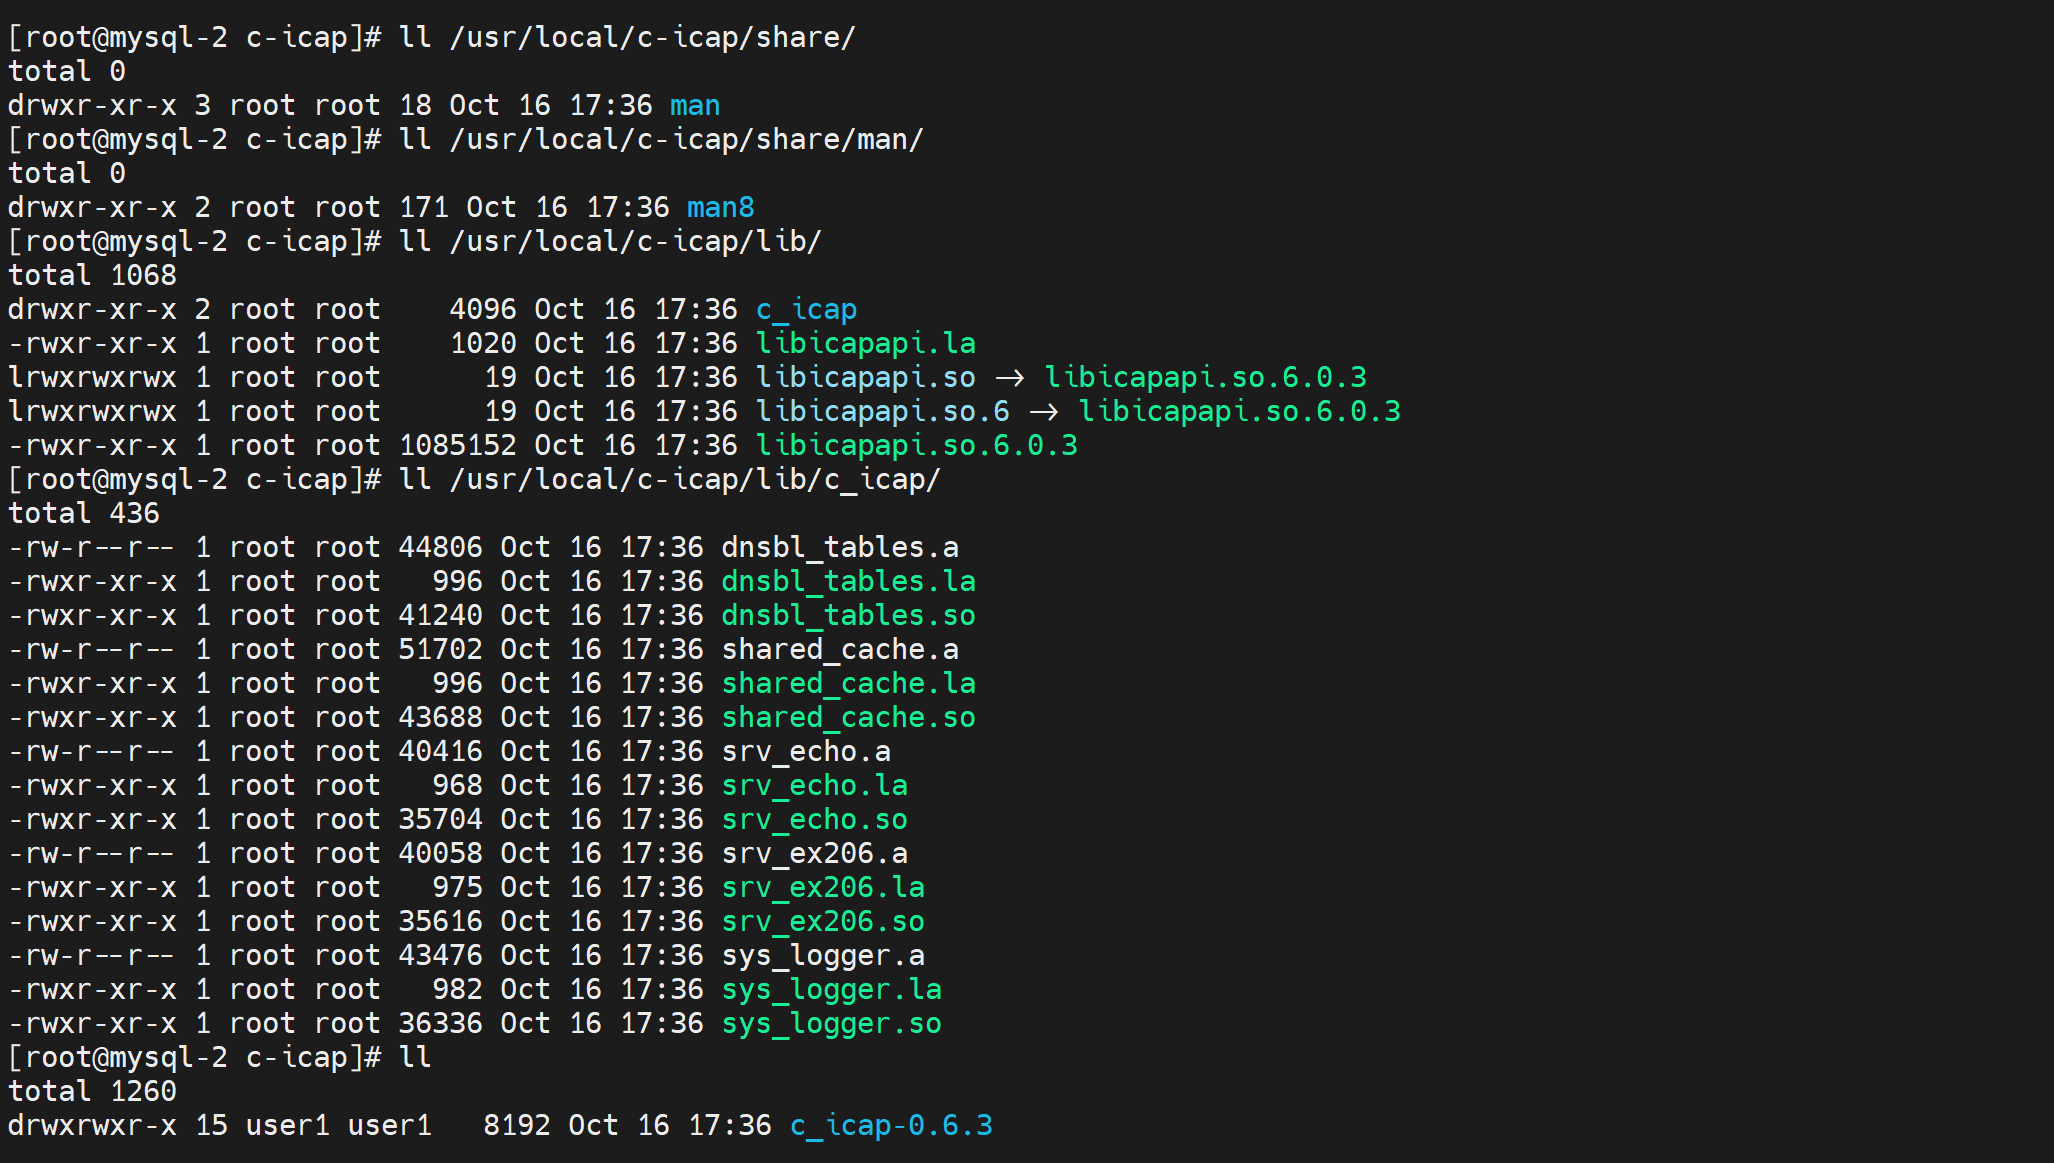Screen dimensions: 2054x1163
Task: Click the c_icap directory in lib listing
Action: coord(806,309)
